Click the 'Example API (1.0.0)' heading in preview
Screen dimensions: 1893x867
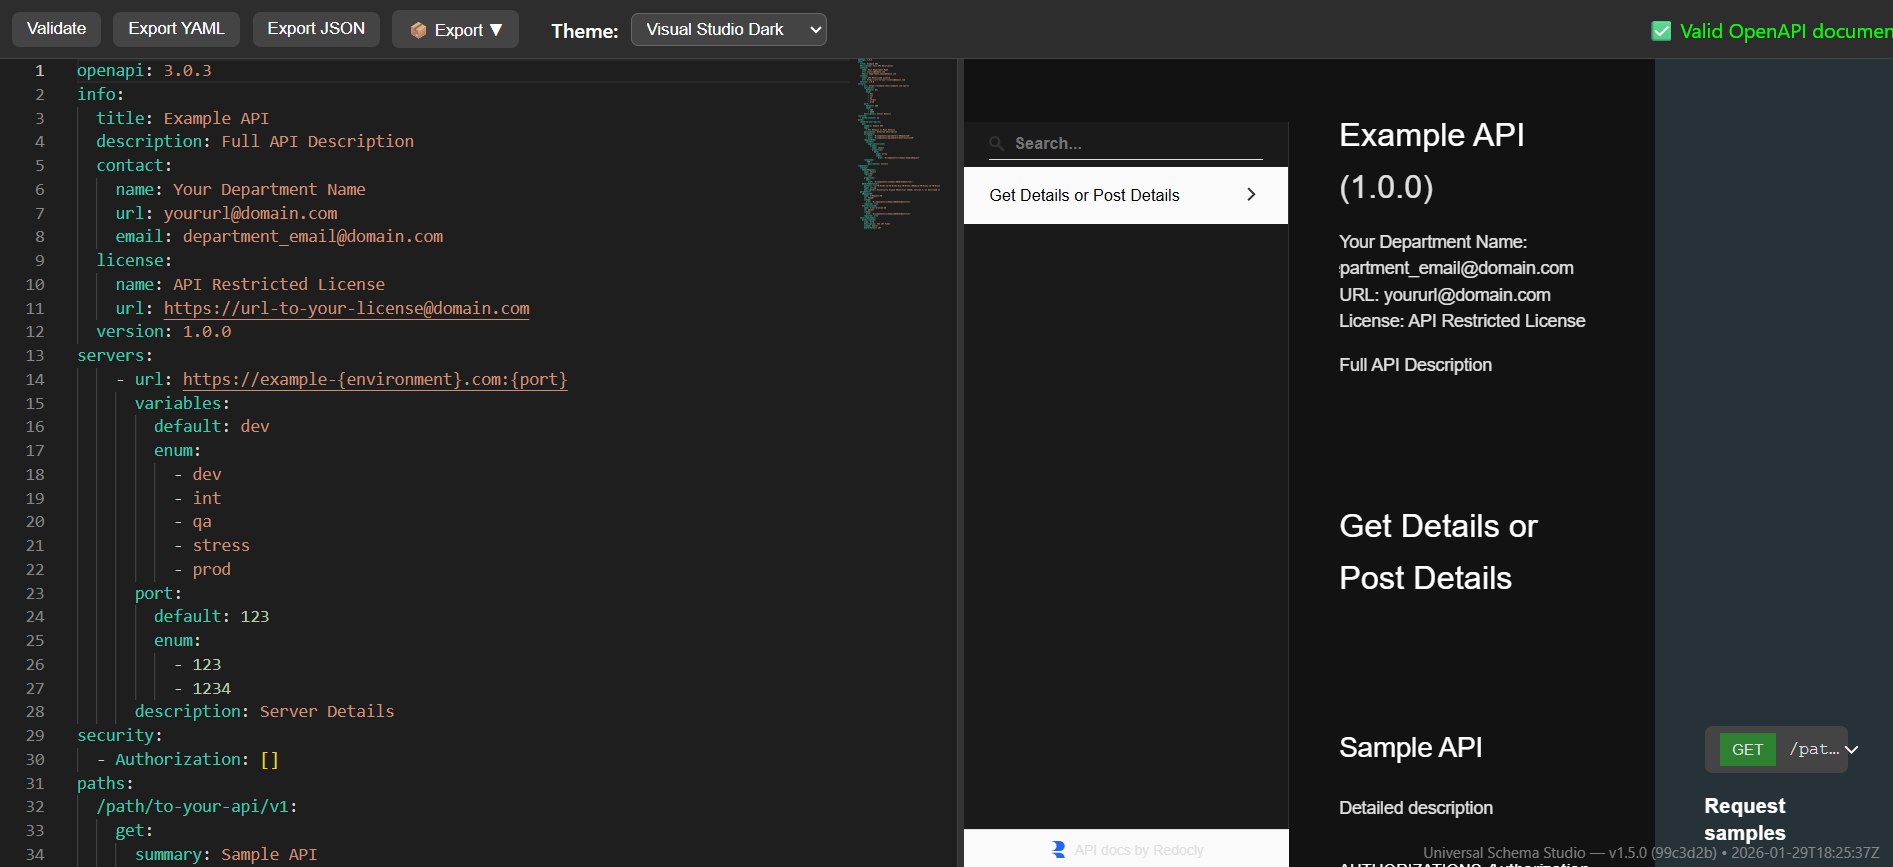1432,161
